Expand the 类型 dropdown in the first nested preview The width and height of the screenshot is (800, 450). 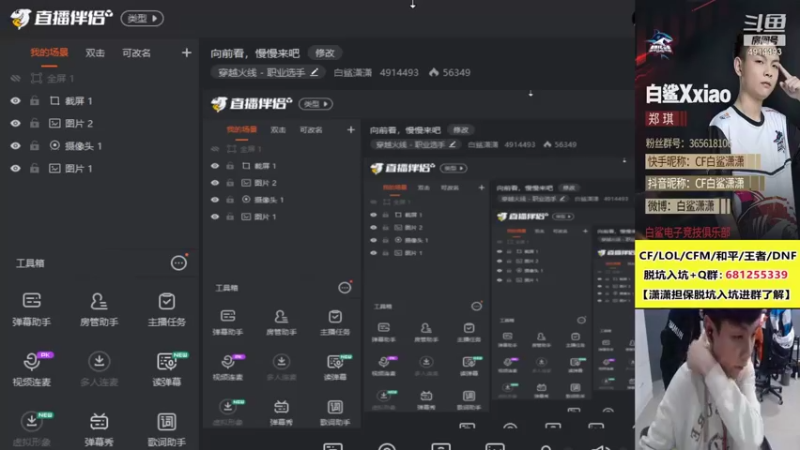tap(316, 104)
